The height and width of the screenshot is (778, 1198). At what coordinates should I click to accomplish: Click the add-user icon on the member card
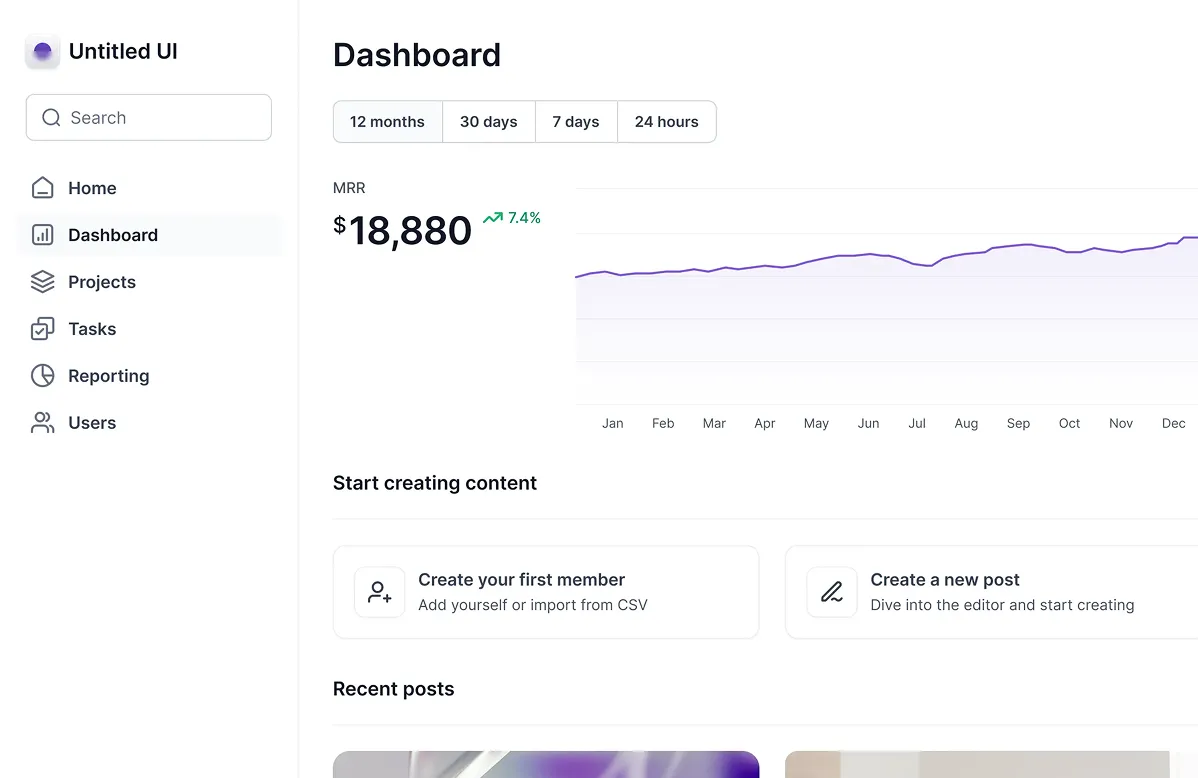[380, 592]
